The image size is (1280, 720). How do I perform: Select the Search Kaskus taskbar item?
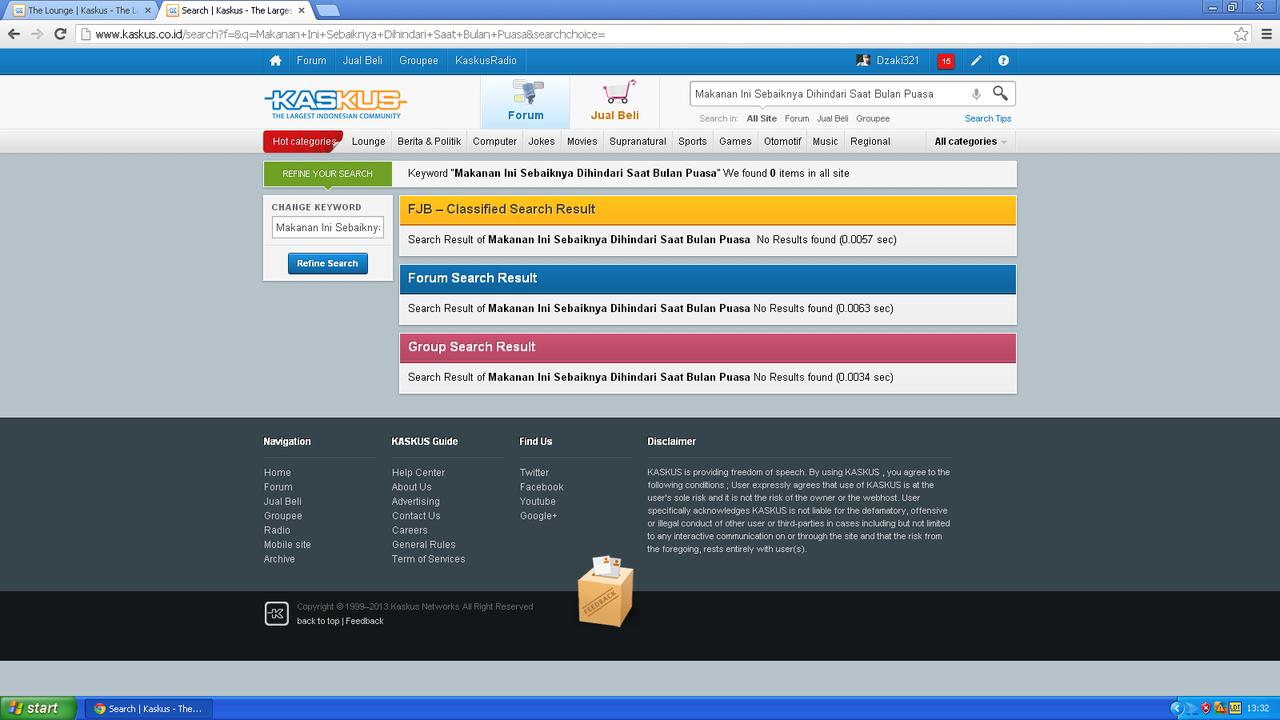(x=149, y=708)
